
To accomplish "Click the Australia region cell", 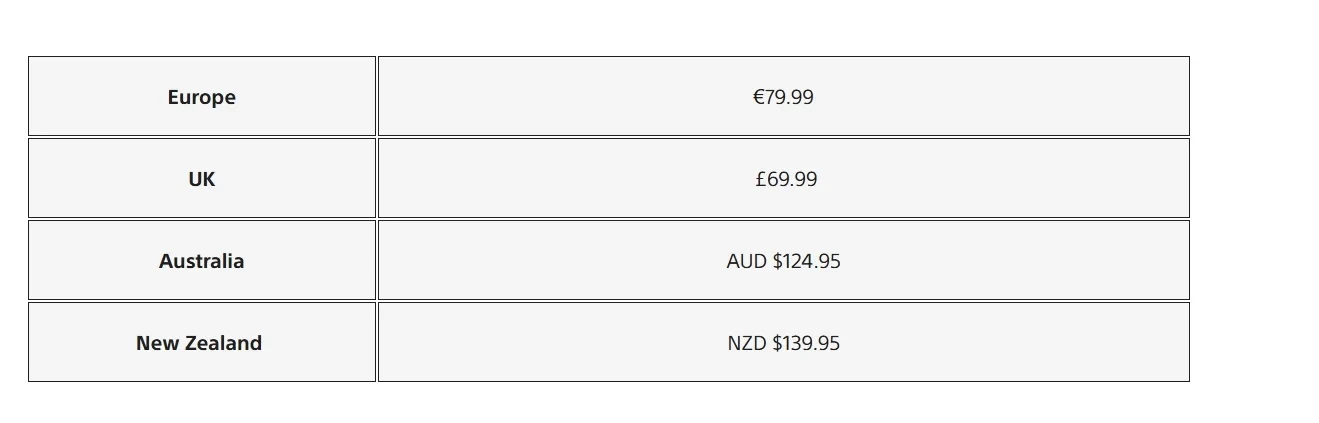I will click(x=201, y=261).
